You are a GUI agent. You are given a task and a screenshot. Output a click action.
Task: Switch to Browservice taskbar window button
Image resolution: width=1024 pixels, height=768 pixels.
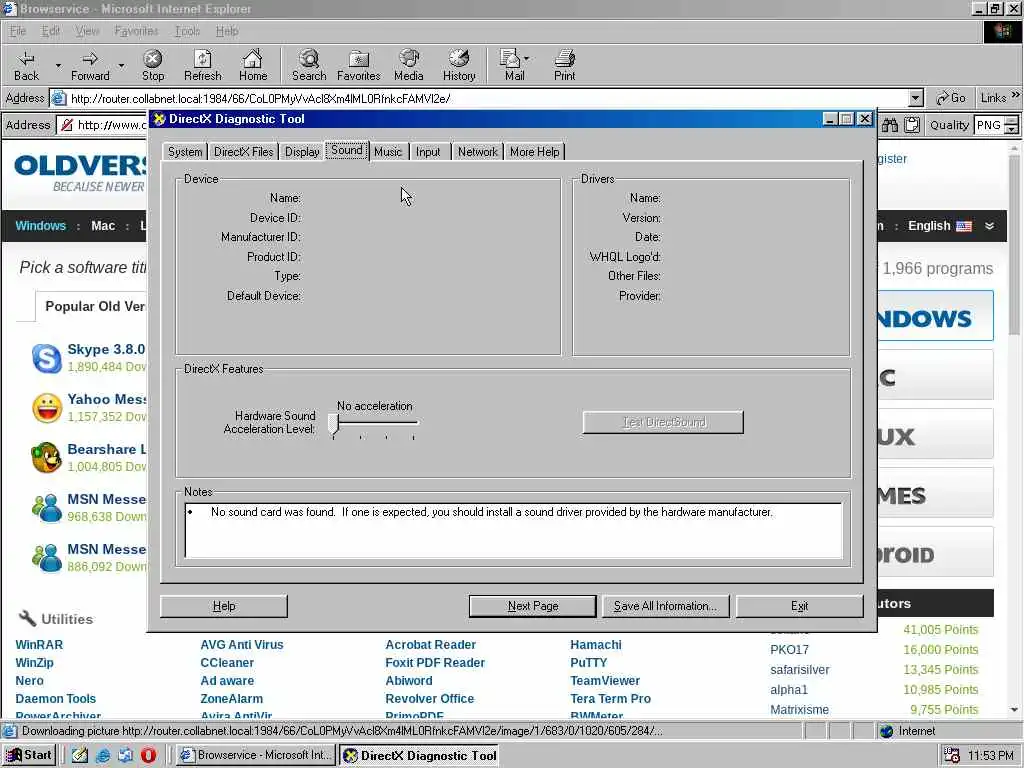[x=257, y=755]
